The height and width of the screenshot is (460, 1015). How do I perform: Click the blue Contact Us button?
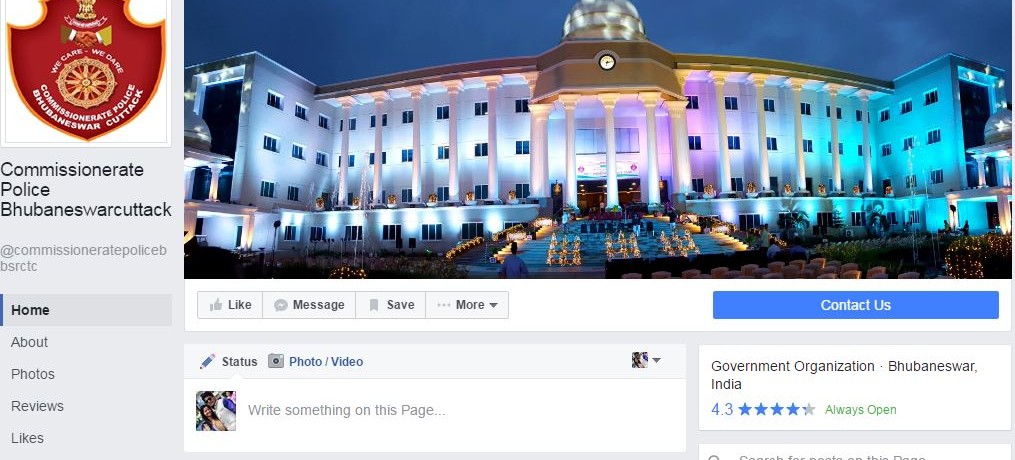855,305
